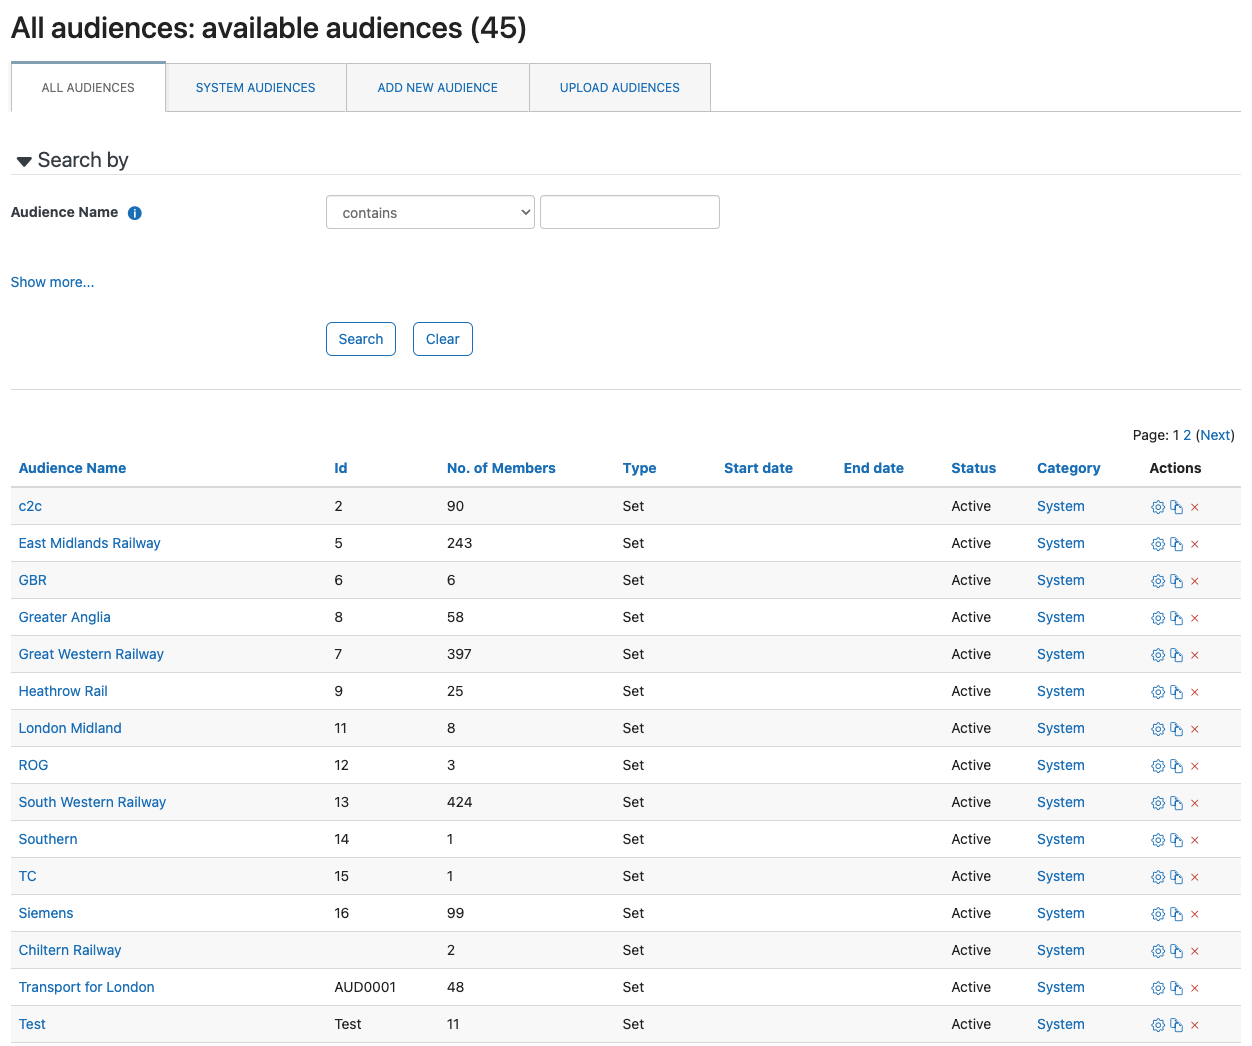Viewport: 1252px width, 1046px height.
Task: Delete the Test audience
Action: (1195, 1025)
